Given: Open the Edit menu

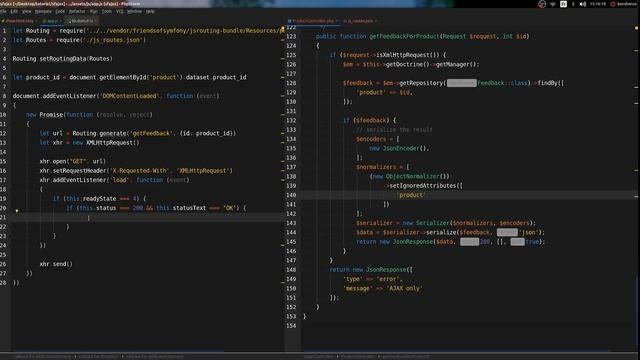Looking at the screenshot, I should click(x=14, y=11).
